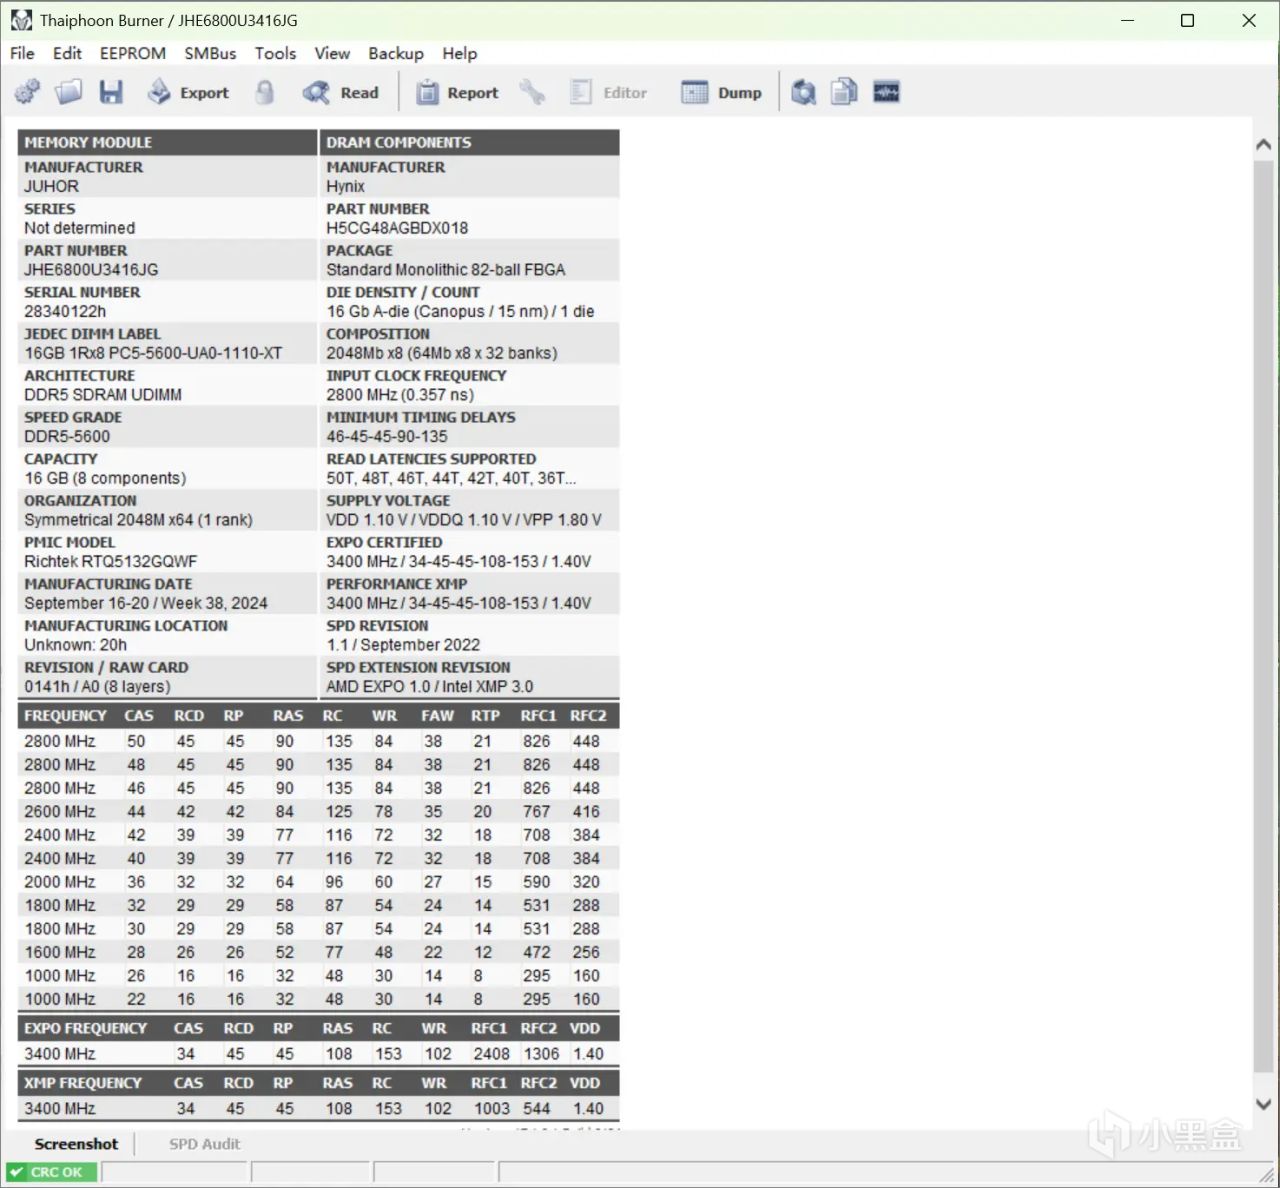This screenshot has width=1280, height=1188.
Task: Click part number JHE6800U3416JG in the table
Action: pos(91,270)
